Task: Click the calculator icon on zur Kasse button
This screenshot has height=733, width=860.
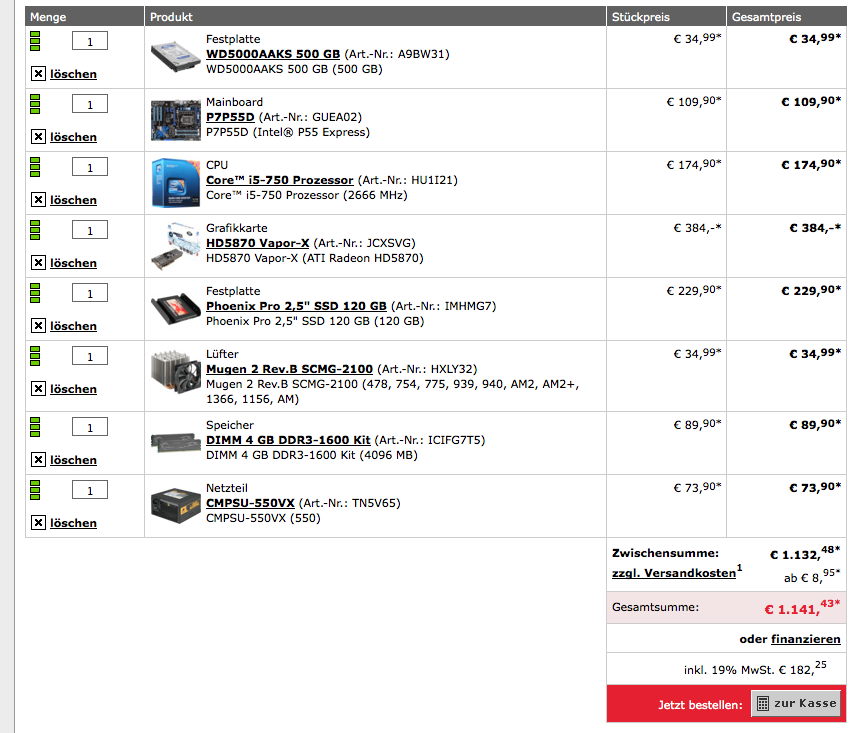Action: coord(762,703)
